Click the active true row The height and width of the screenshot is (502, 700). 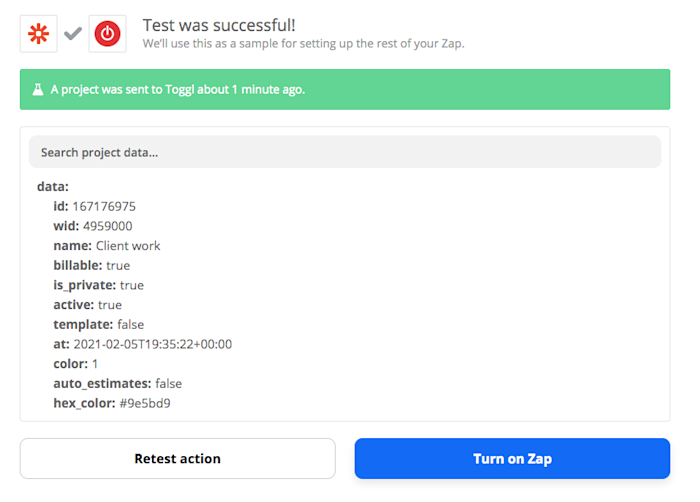[88, 305]
